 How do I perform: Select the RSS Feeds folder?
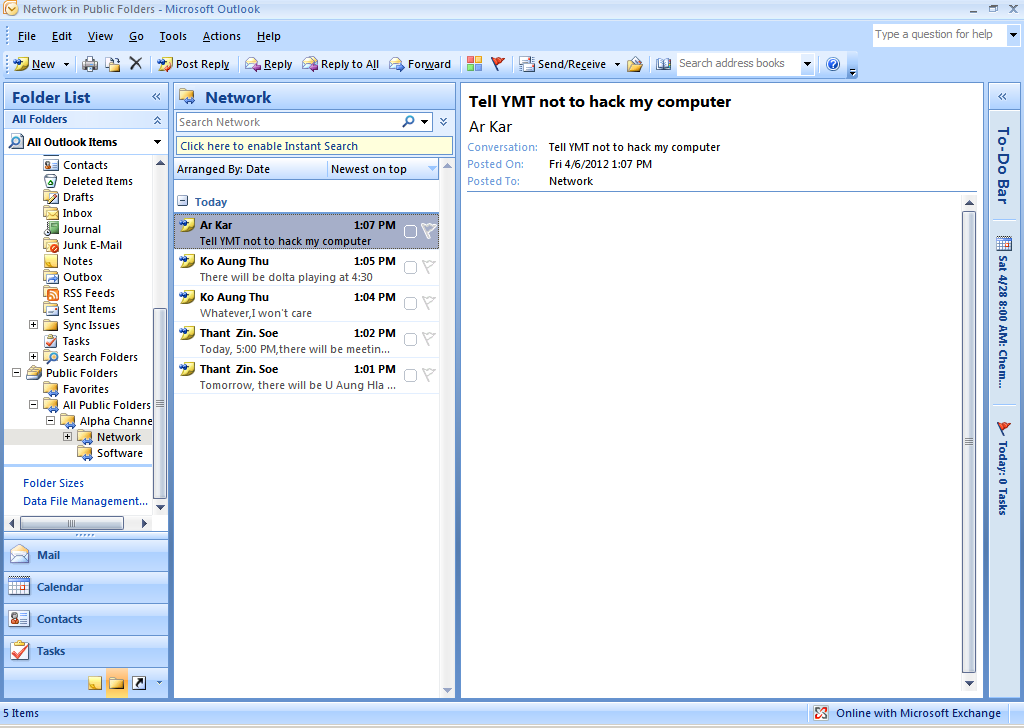click(x=89, y=293)
